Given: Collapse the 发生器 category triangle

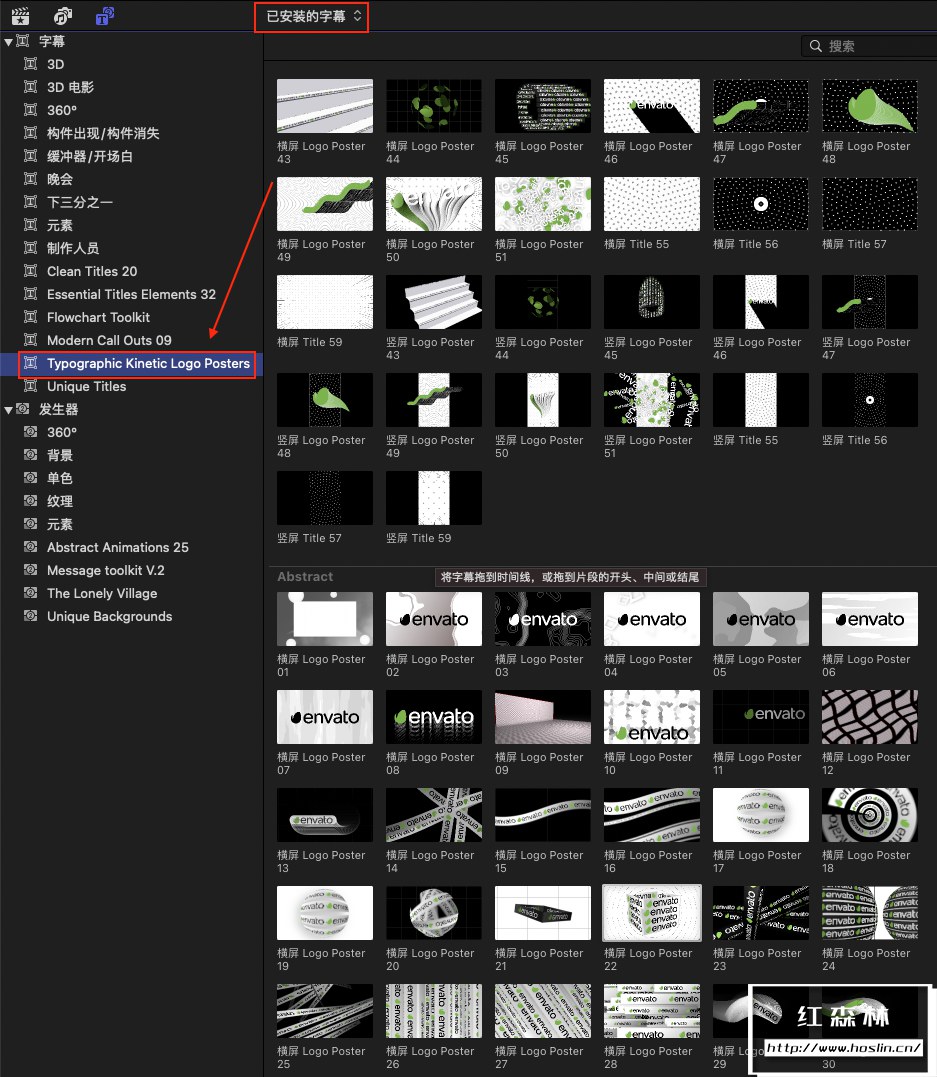Looking at the screenshot, I should (x=8, y=410).
